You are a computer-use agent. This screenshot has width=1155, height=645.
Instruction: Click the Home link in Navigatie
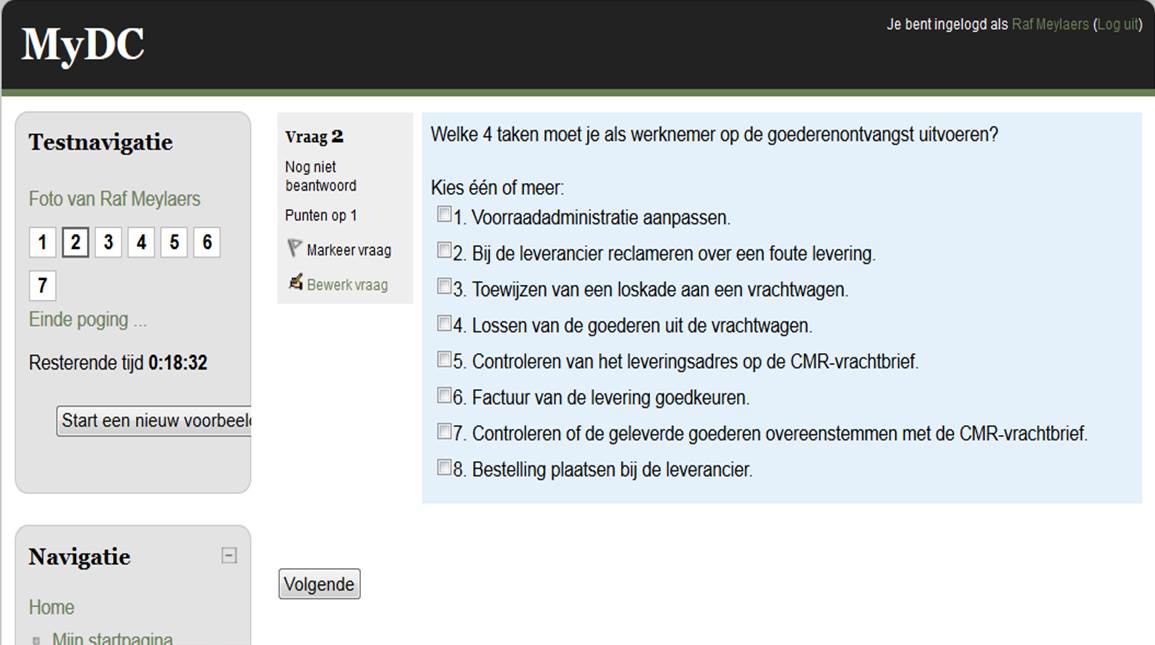[51, 607]
